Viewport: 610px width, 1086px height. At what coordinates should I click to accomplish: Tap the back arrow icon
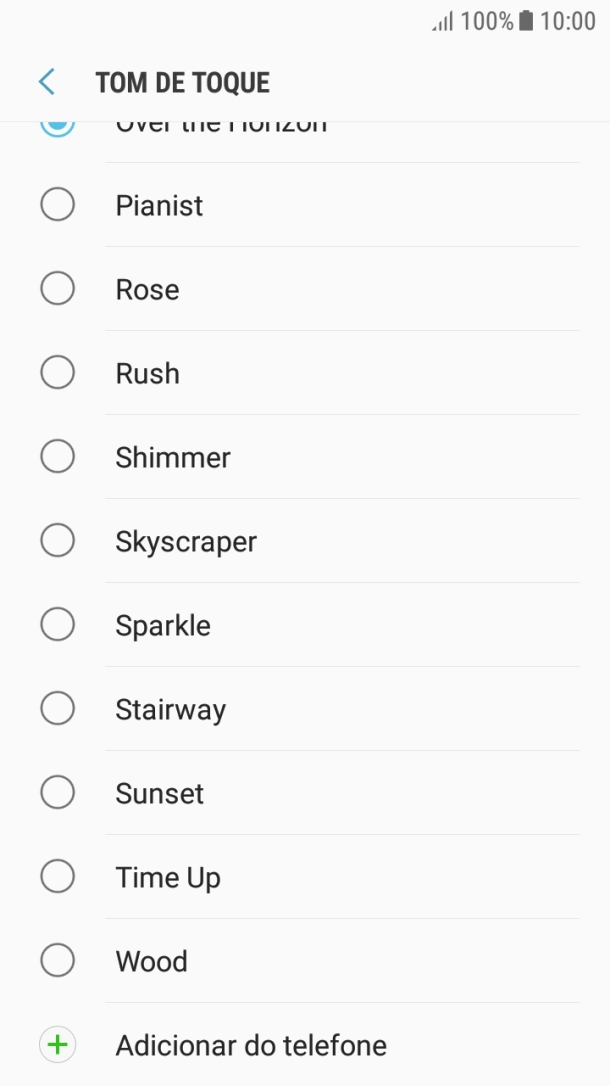point(46,82)
